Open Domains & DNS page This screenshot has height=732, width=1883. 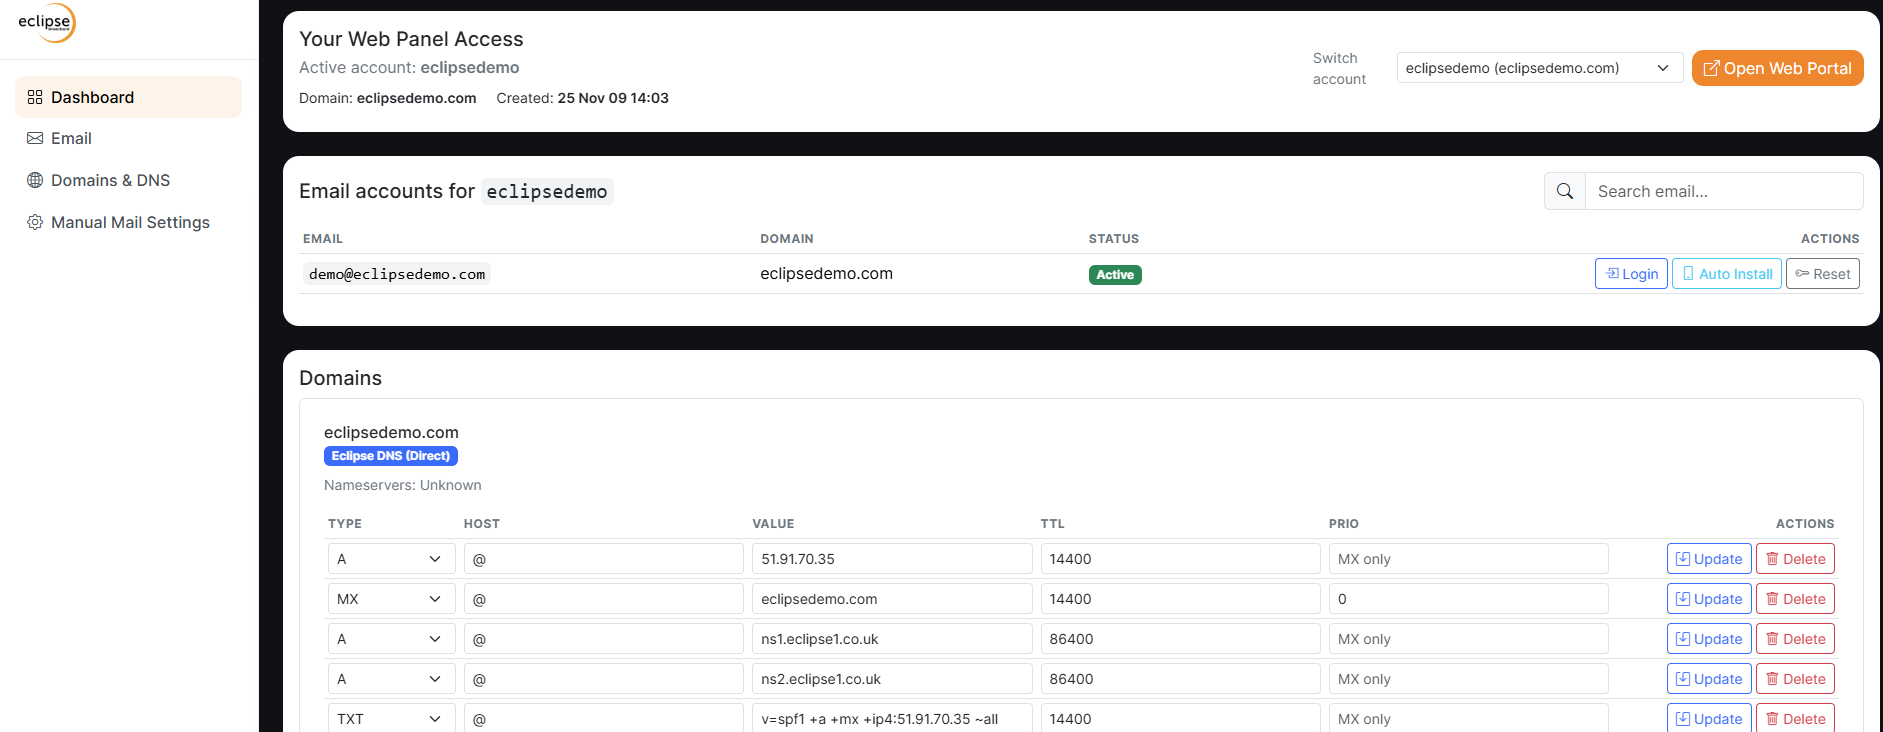[x=110, y=181]
